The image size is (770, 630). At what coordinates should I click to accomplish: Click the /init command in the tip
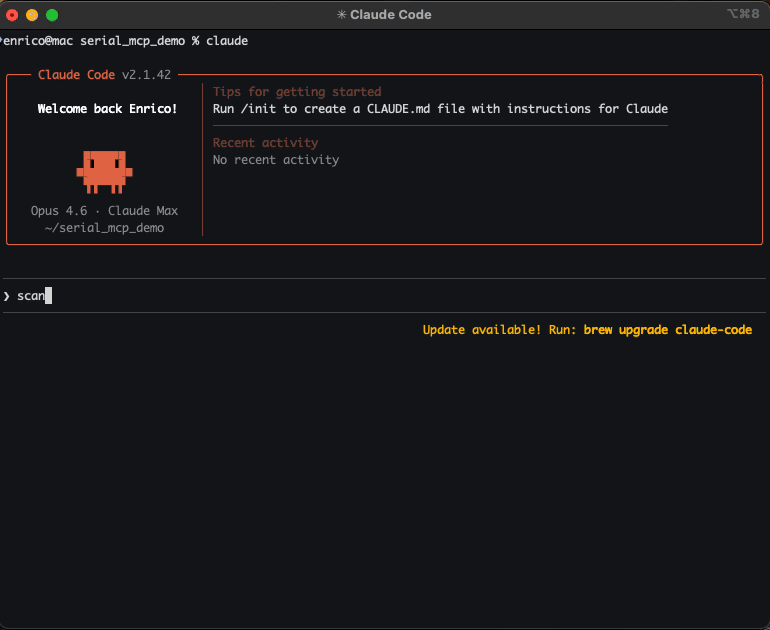pyautogui.click(x=259, y=109)
